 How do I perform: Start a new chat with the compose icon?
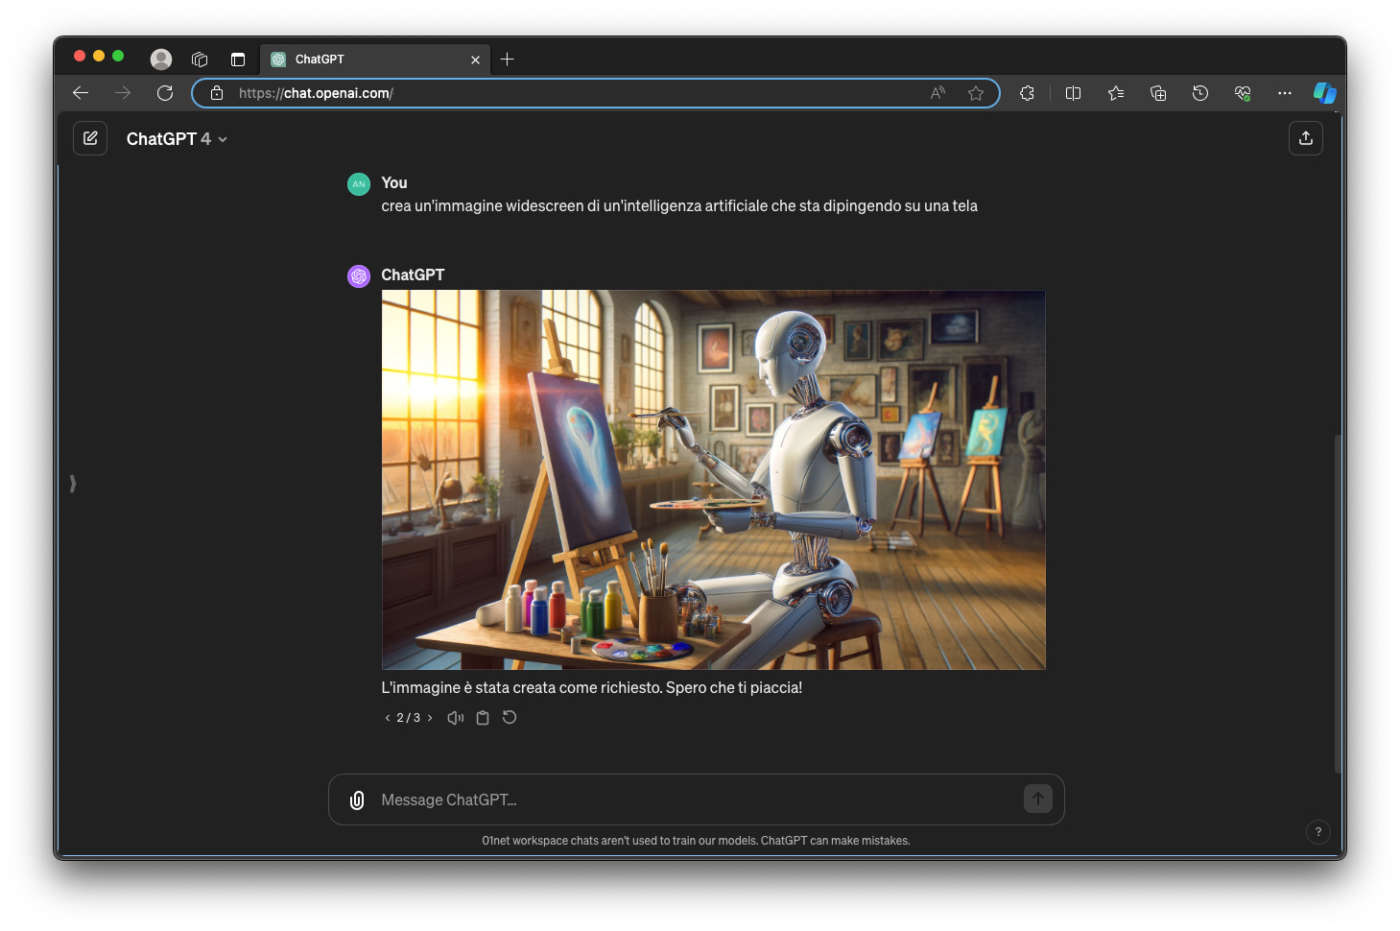coord(90,139)
